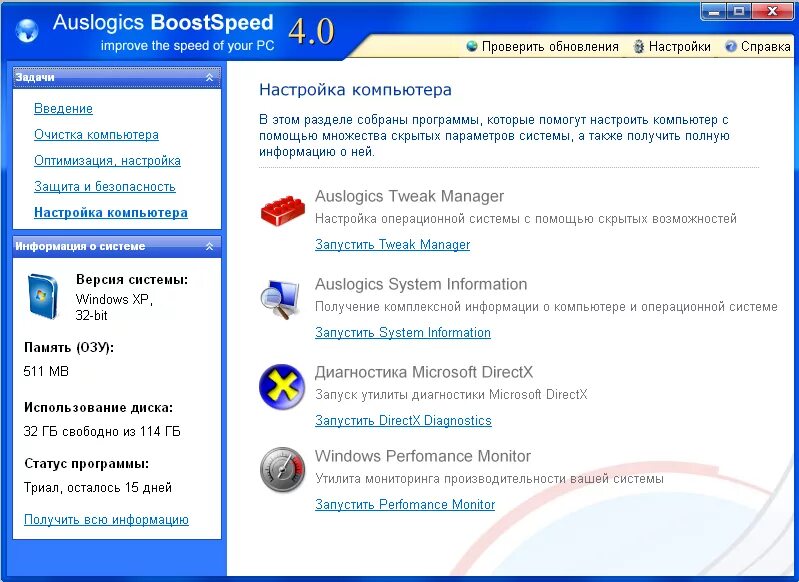
Task: Click the Performance Monitor gauge icon
Action: coord(282,469)
